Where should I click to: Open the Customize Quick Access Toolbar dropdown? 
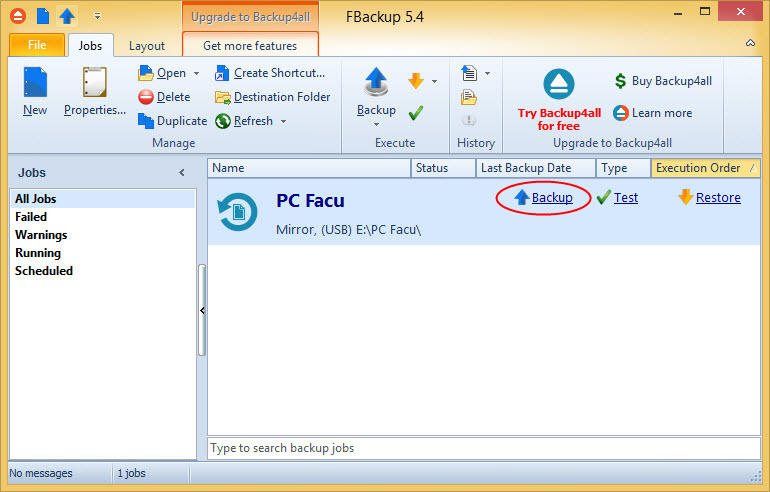click(97, 16)
